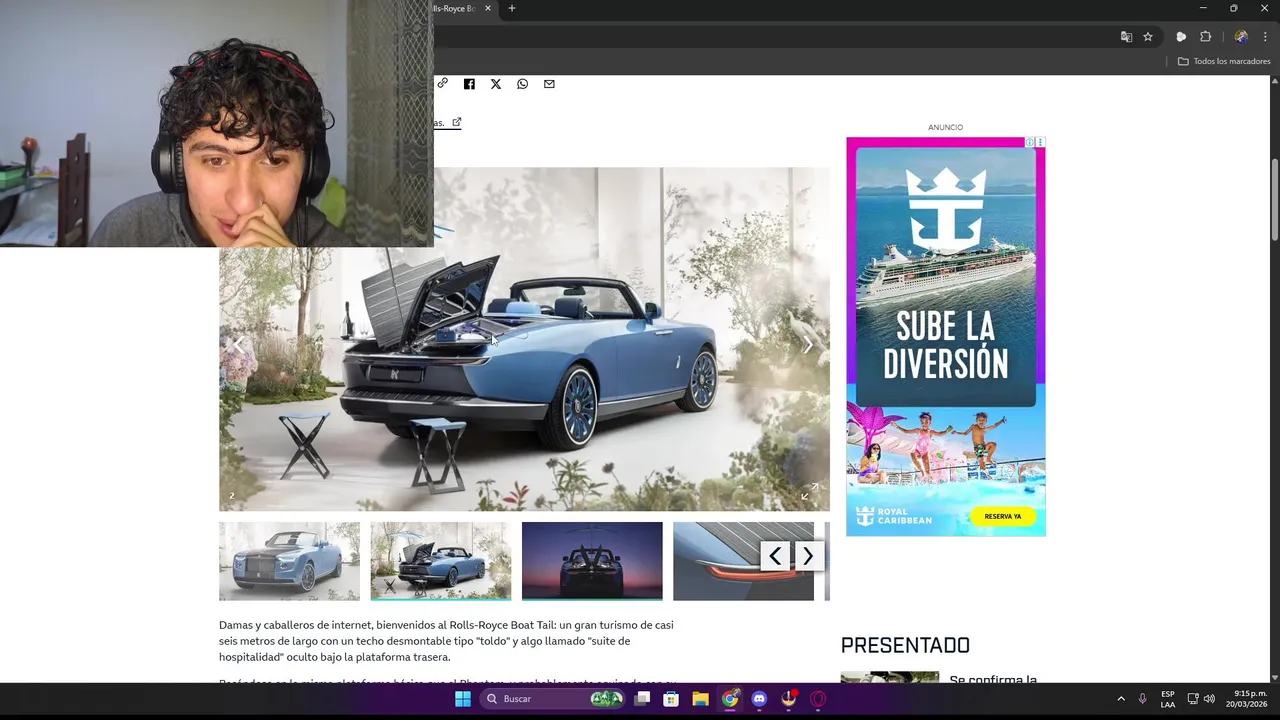Share the article via WhatsApp

click(x=522, y=84)
